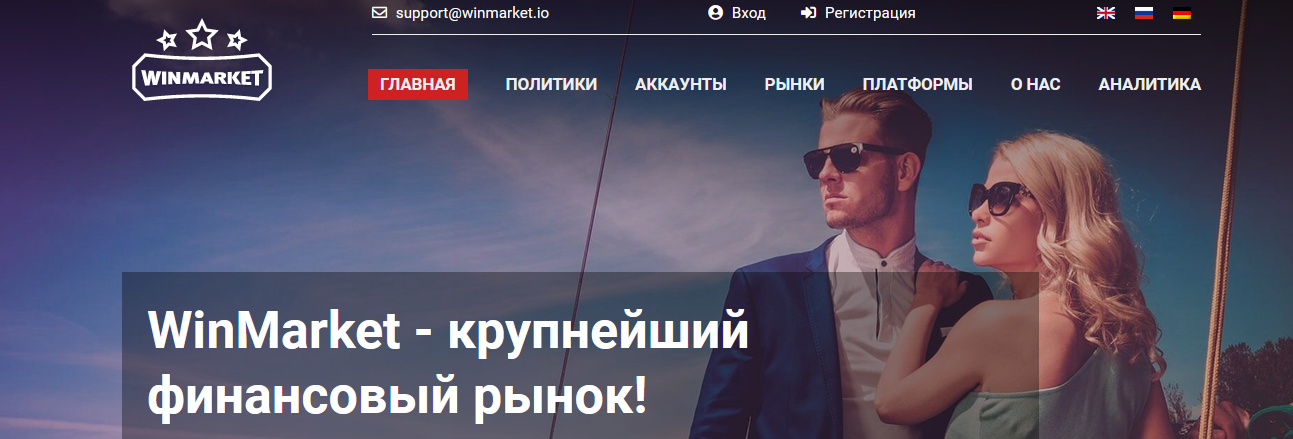Screen dimensions: 1293x439
Task: Open the ПЛАТФОРМЫ menu item
Action: tap(918, 85)
